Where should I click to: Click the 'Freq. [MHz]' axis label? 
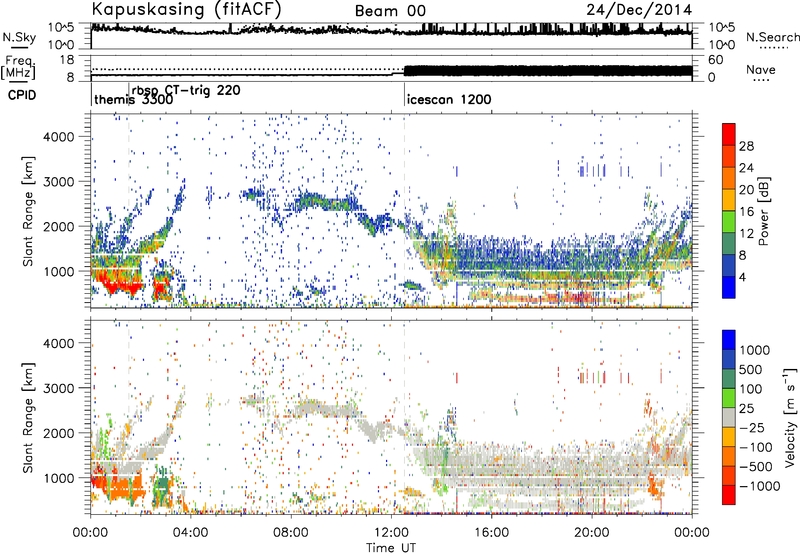click(19, 67)
